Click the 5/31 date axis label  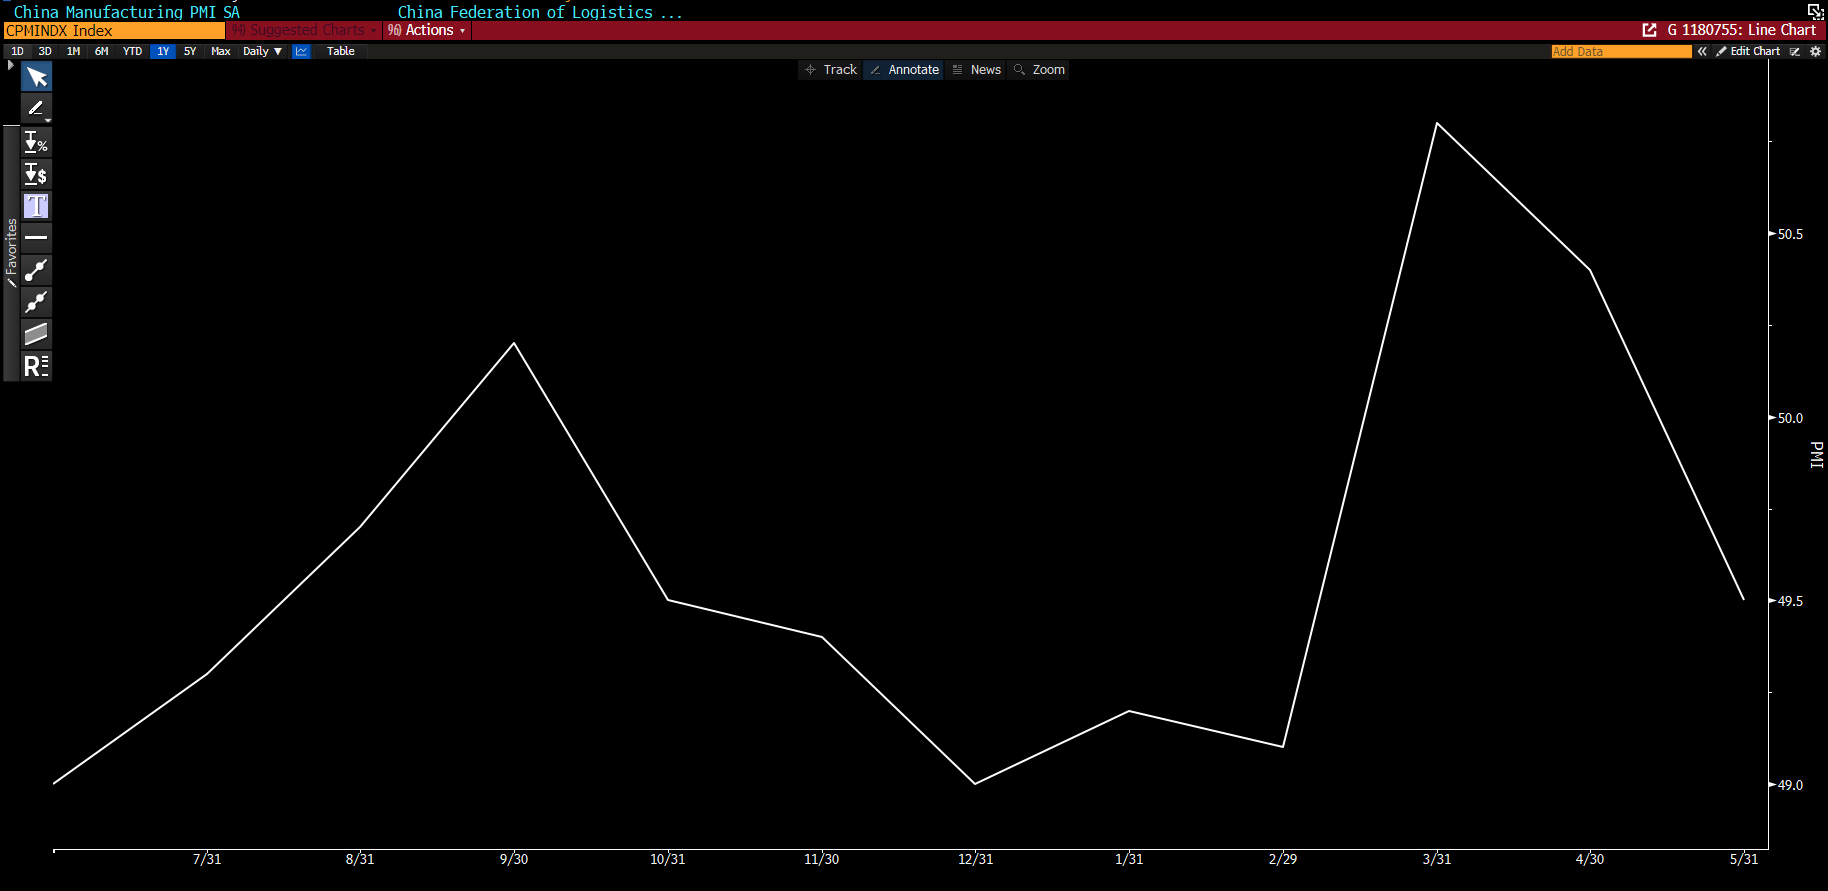point(1744,859)
